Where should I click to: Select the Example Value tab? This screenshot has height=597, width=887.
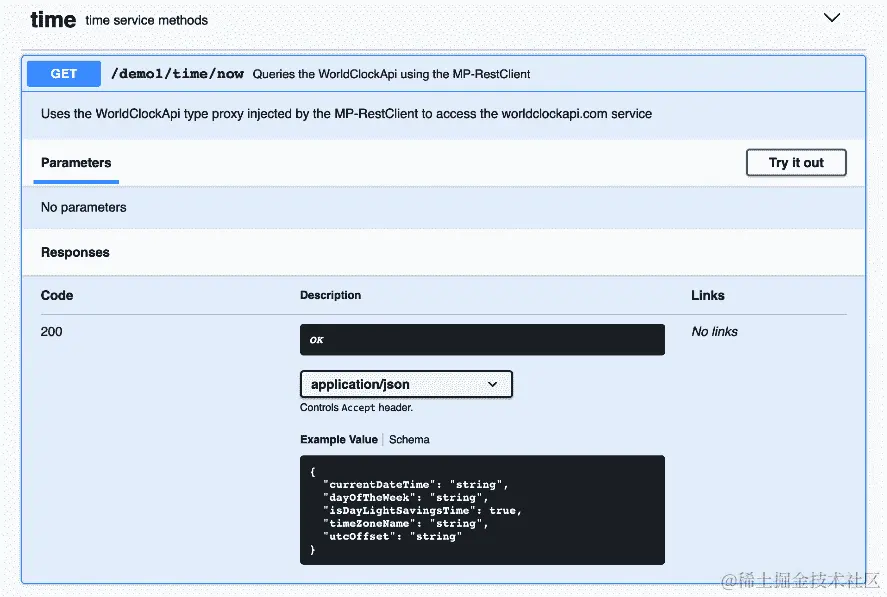pyautogui.click(x=339, y=440)
